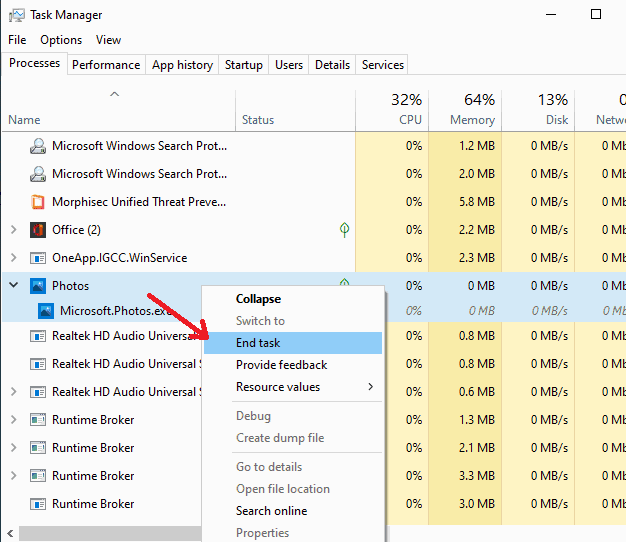Switch to the Services tab
The height and width of the screenshot is (542, 626).
(x=382, y=65)
